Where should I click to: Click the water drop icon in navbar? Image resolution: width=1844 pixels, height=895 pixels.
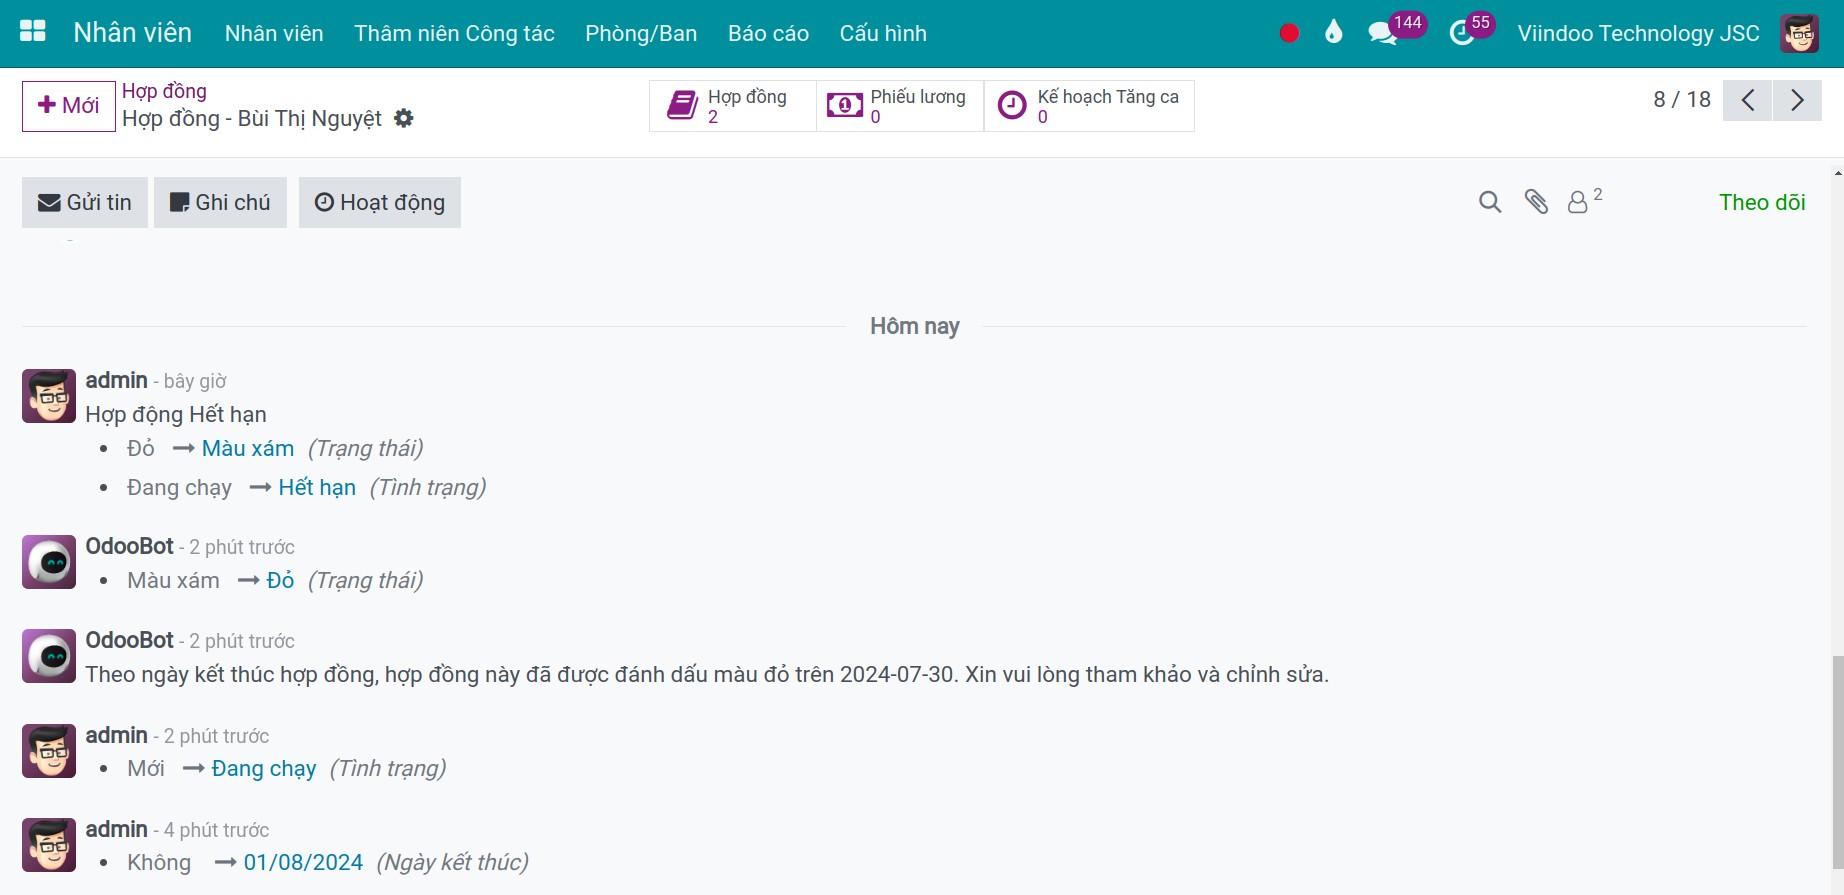[x=1333, y=33]
